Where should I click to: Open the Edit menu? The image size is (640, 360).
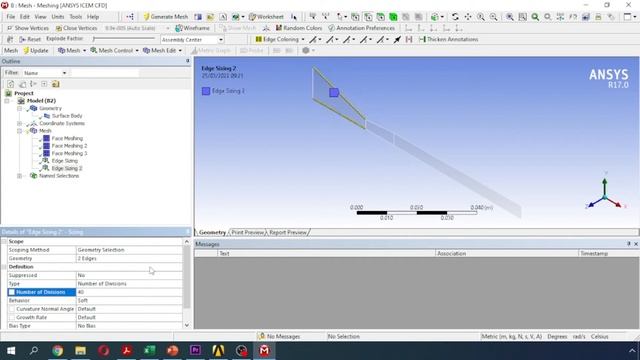(25, 17)
